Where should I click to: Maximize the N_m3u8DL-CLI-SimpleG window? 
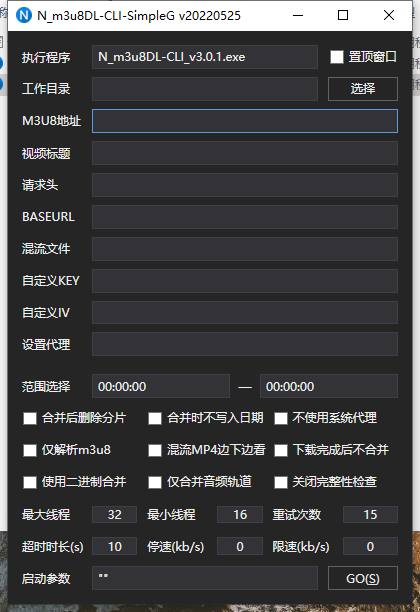[343, 16]
